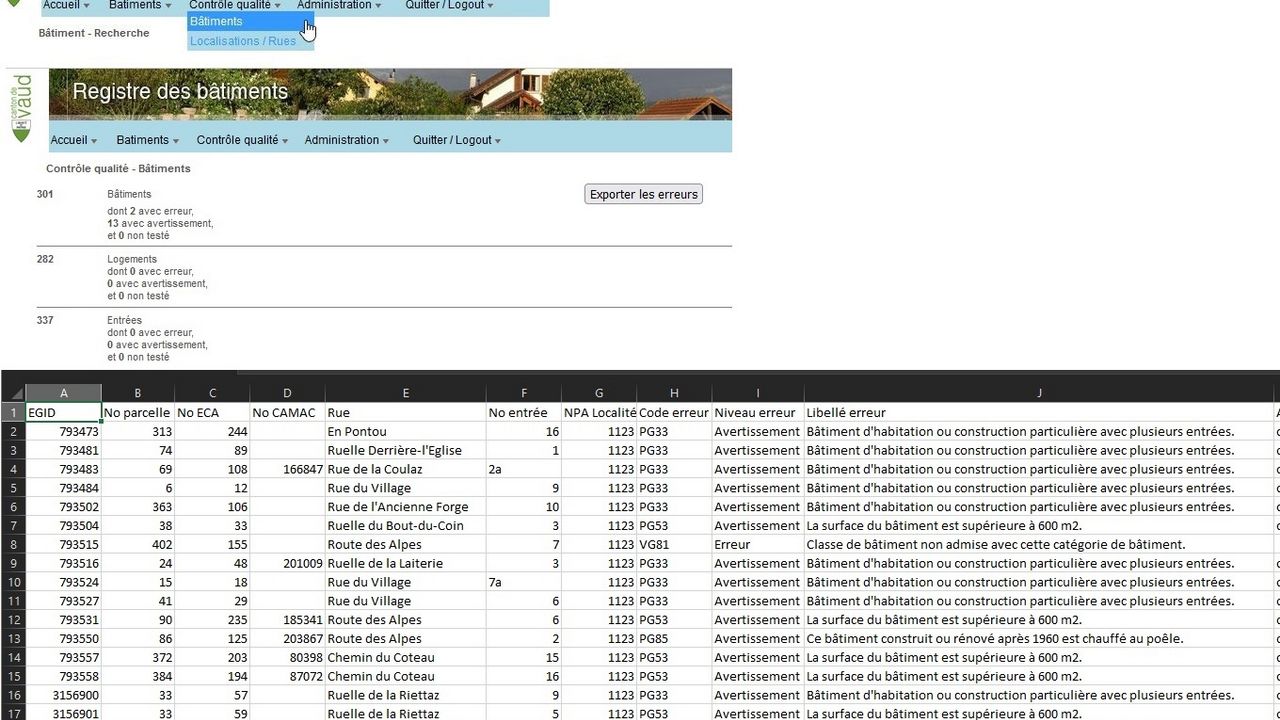Select the column J header
This screenshot has height=720, width=1280.
1039,393
